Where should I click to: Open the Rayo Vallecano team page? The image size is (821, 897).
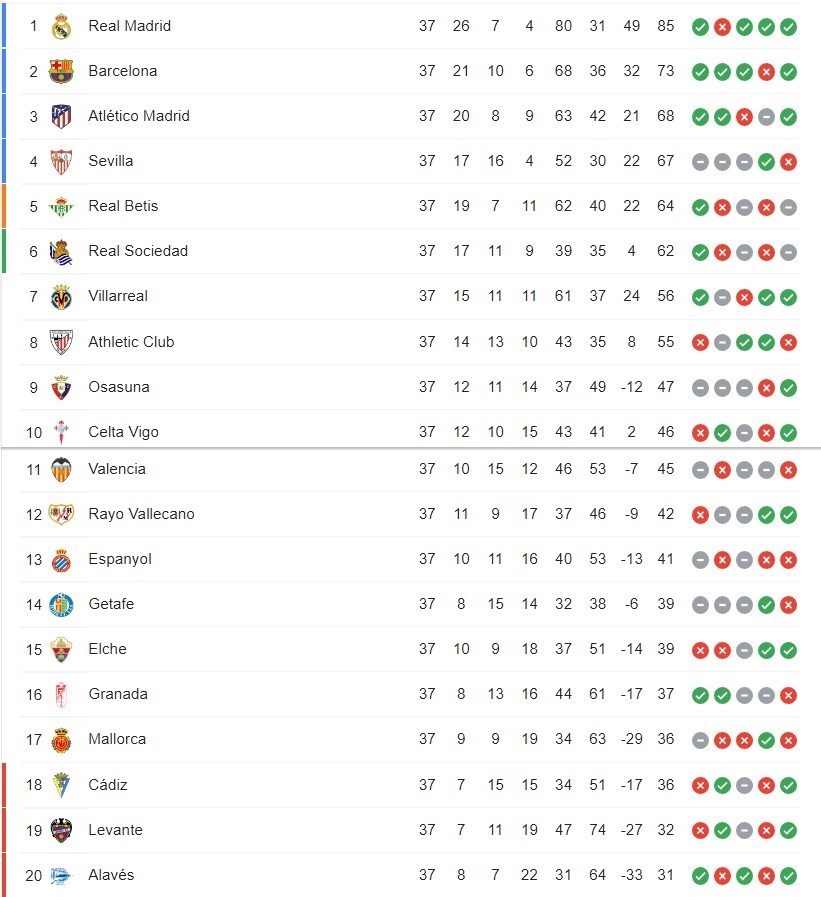pyautogui.click(x=141, y=514)
